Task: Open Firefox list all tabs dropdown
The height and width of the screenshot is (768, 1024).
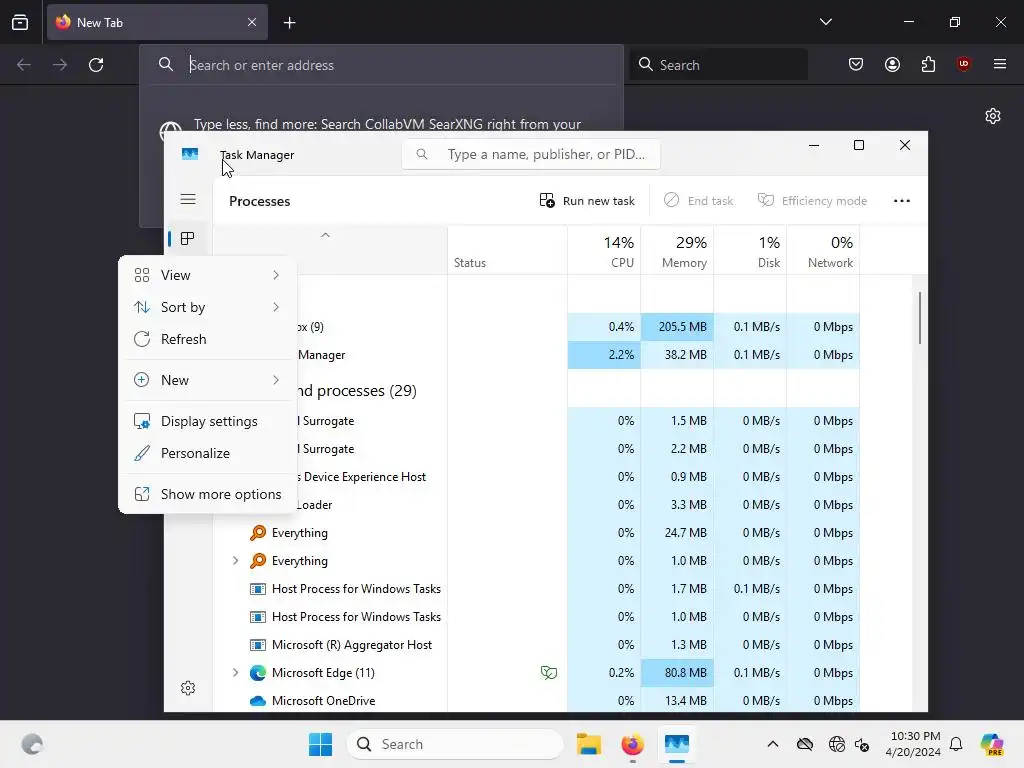Action: click(825, 22)
